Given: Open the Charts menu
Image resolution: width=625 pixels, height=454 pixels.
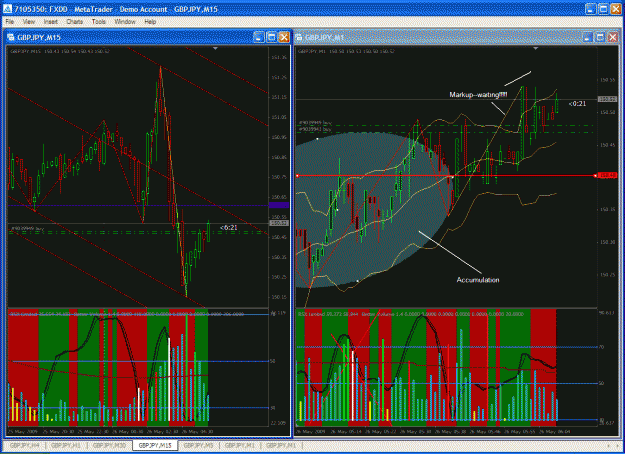Looking at the screenshot, I should 75,22.
